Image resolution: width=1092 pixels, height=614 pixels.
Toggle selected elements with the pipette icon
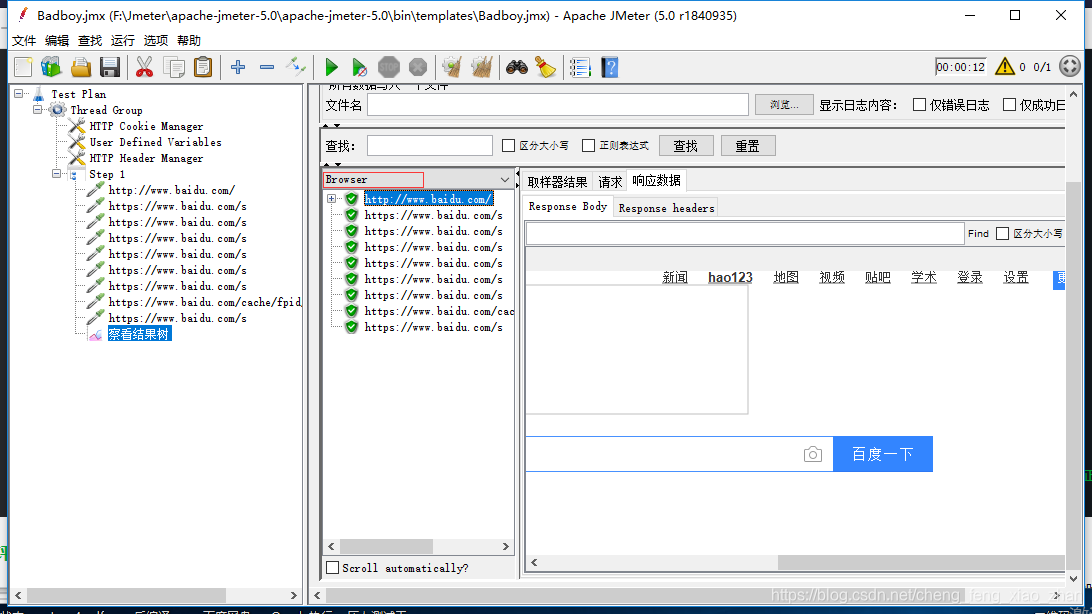(295, 68)
